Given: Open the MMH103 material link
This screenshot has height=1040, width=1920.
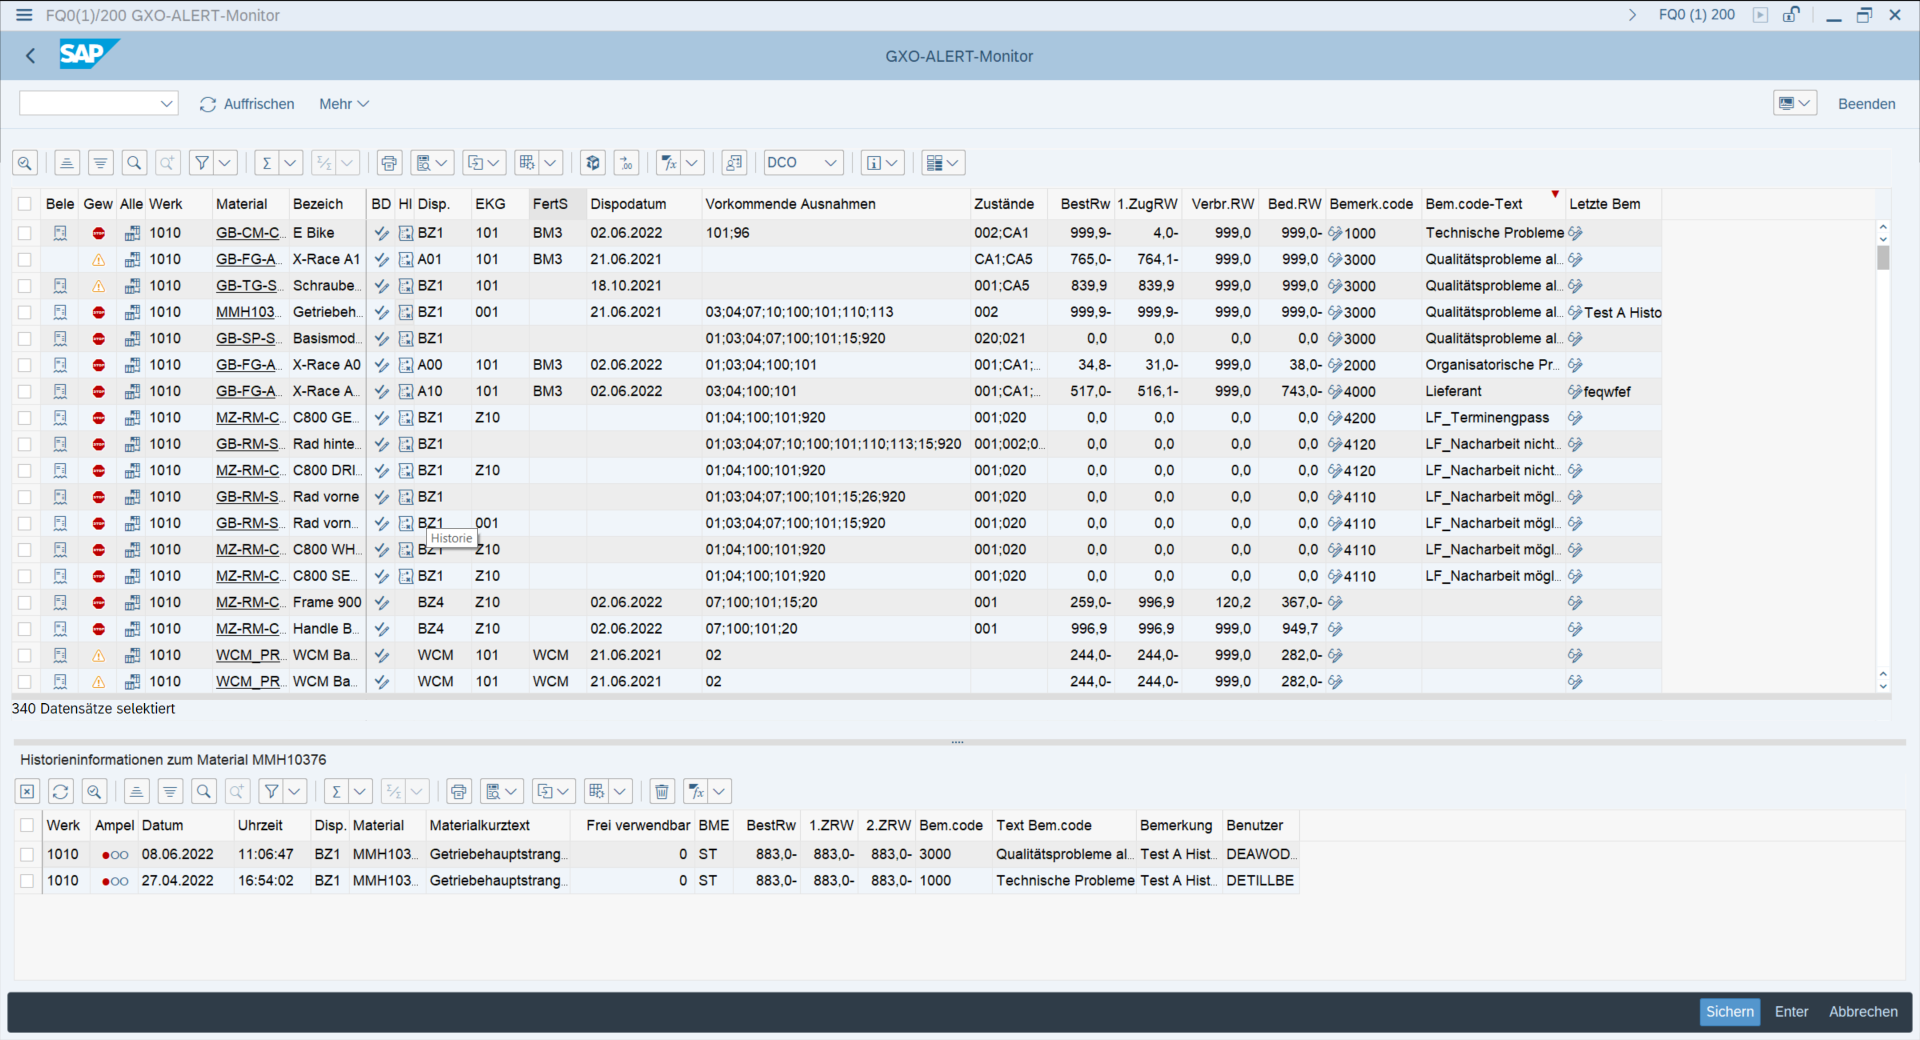Looking at the screenshot, I should (x=245, y=312).
